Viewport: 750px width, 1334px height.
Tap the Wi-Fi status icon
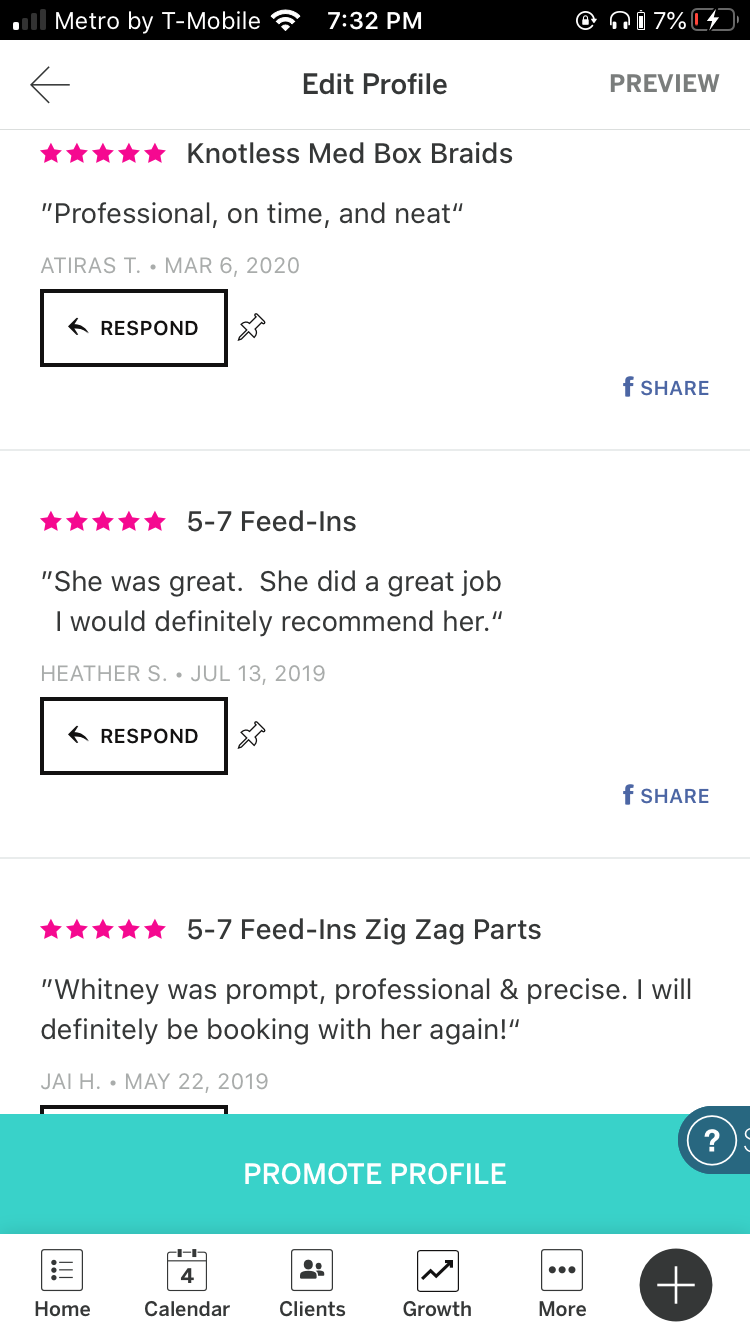tap(286, 20)
